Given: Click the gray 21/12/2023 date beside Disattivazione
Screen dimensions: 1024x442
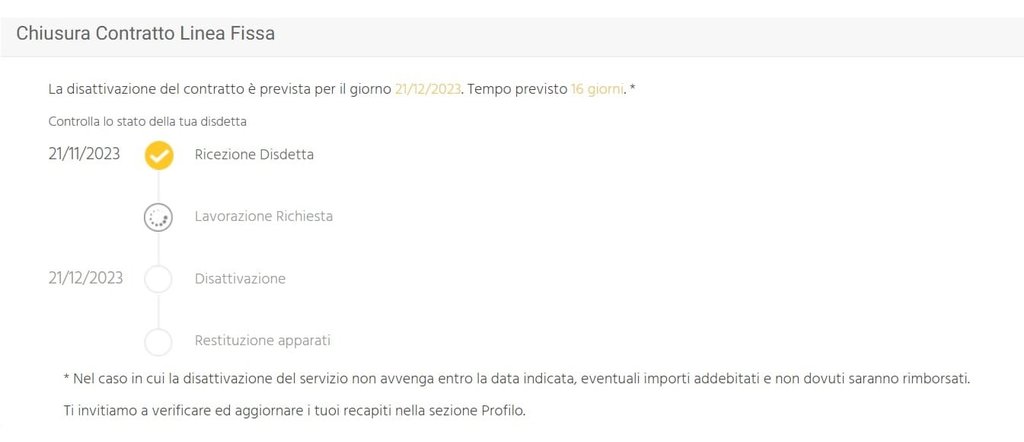Looking at the screenshot, I should click(86, 278).
